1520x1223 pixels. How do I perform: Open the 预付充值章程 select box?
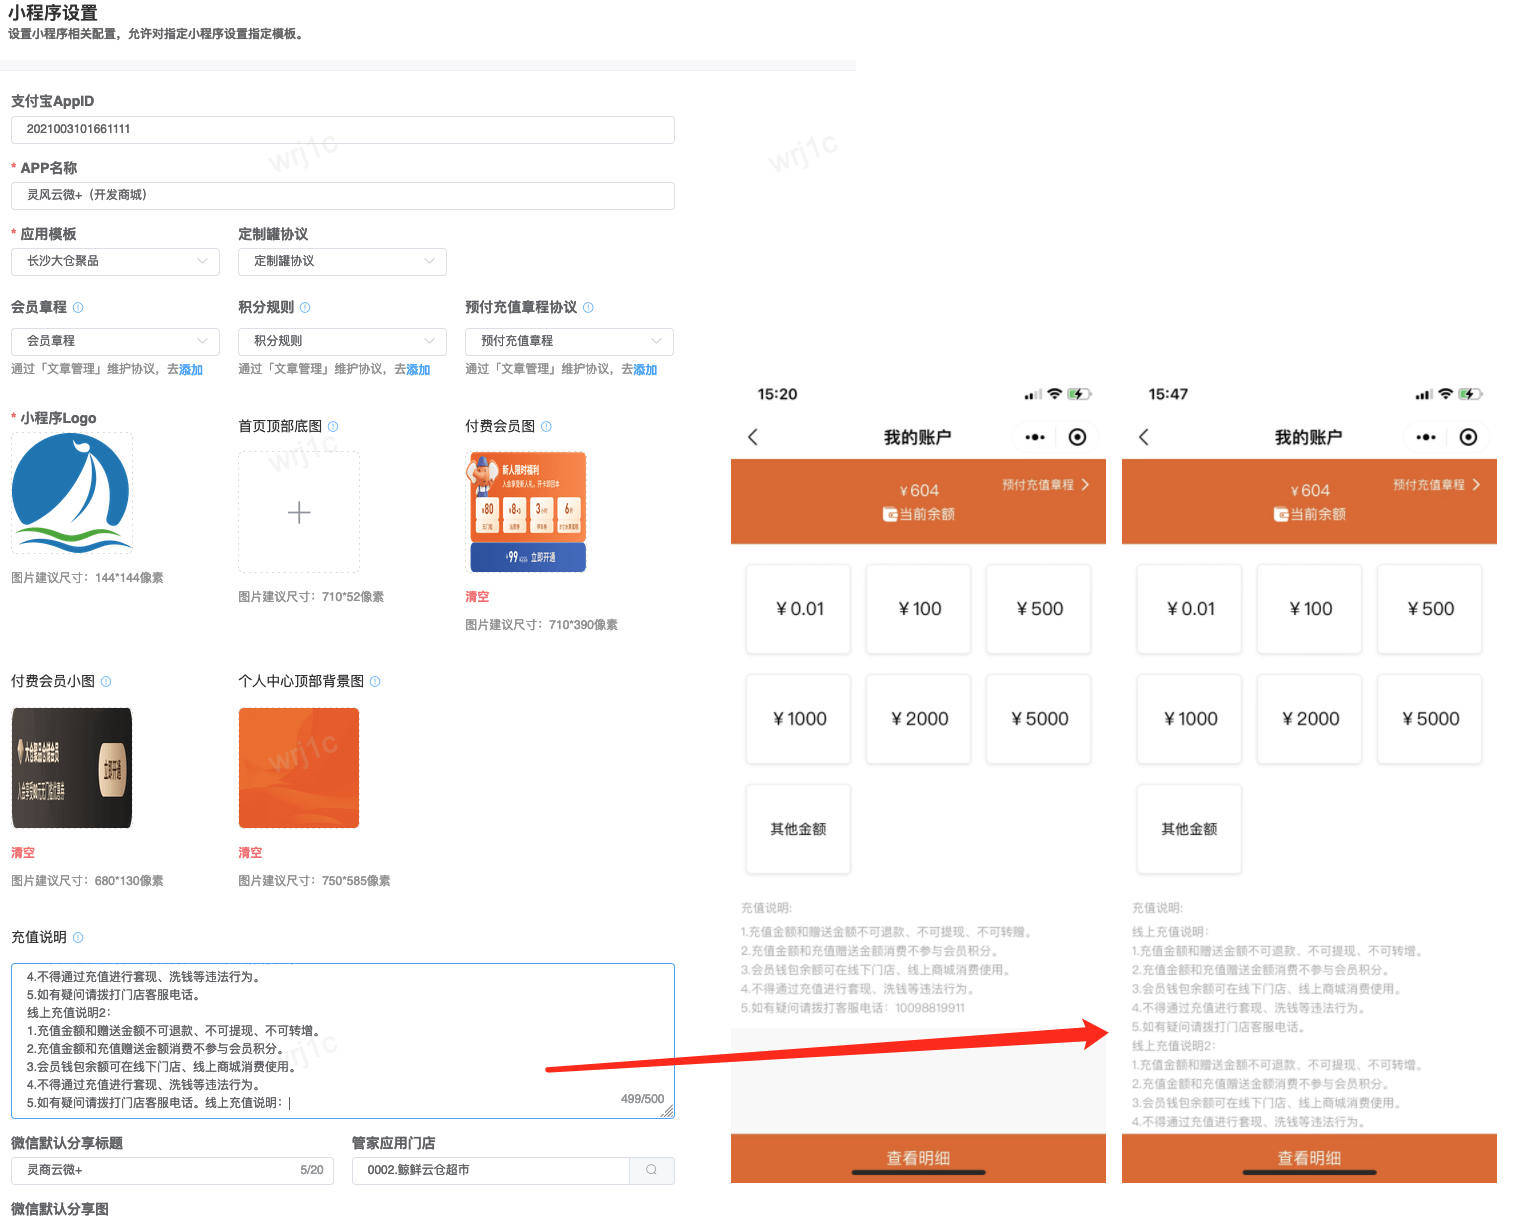click(x=569, y=341)
